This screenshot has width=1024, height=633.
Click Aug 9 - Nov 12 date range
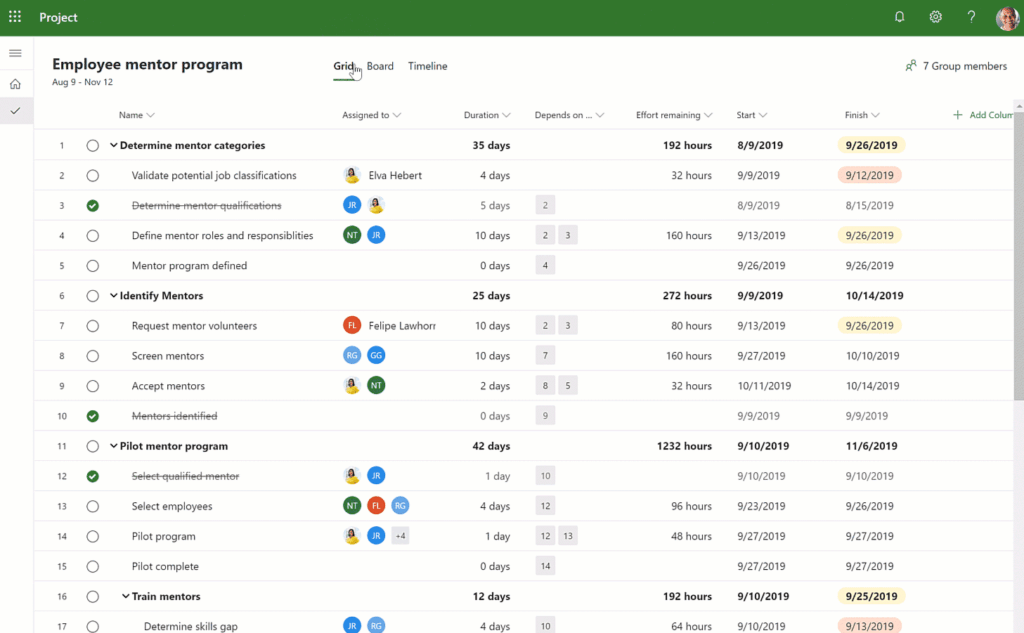point(82,82)
